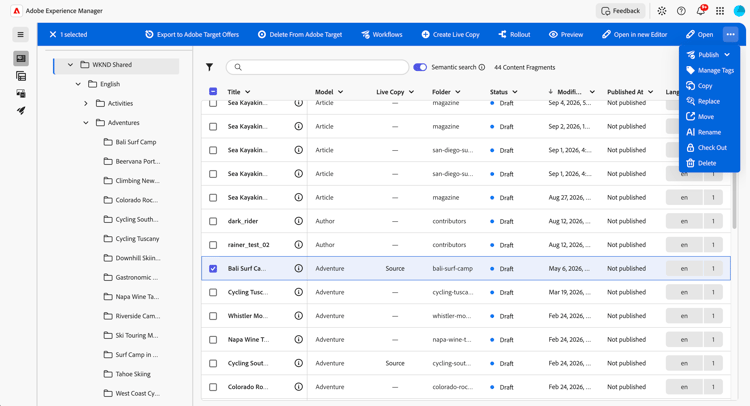
Task: Open Model column dropdown
Action: [x=341, y=92]
